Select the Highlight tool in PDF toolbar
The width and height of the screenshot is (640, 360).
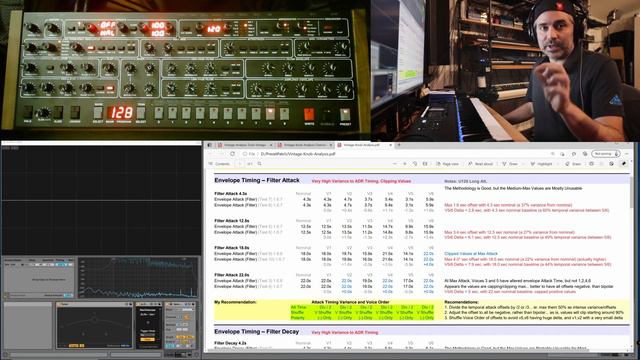pyautogui.click(x=541, y=164)
